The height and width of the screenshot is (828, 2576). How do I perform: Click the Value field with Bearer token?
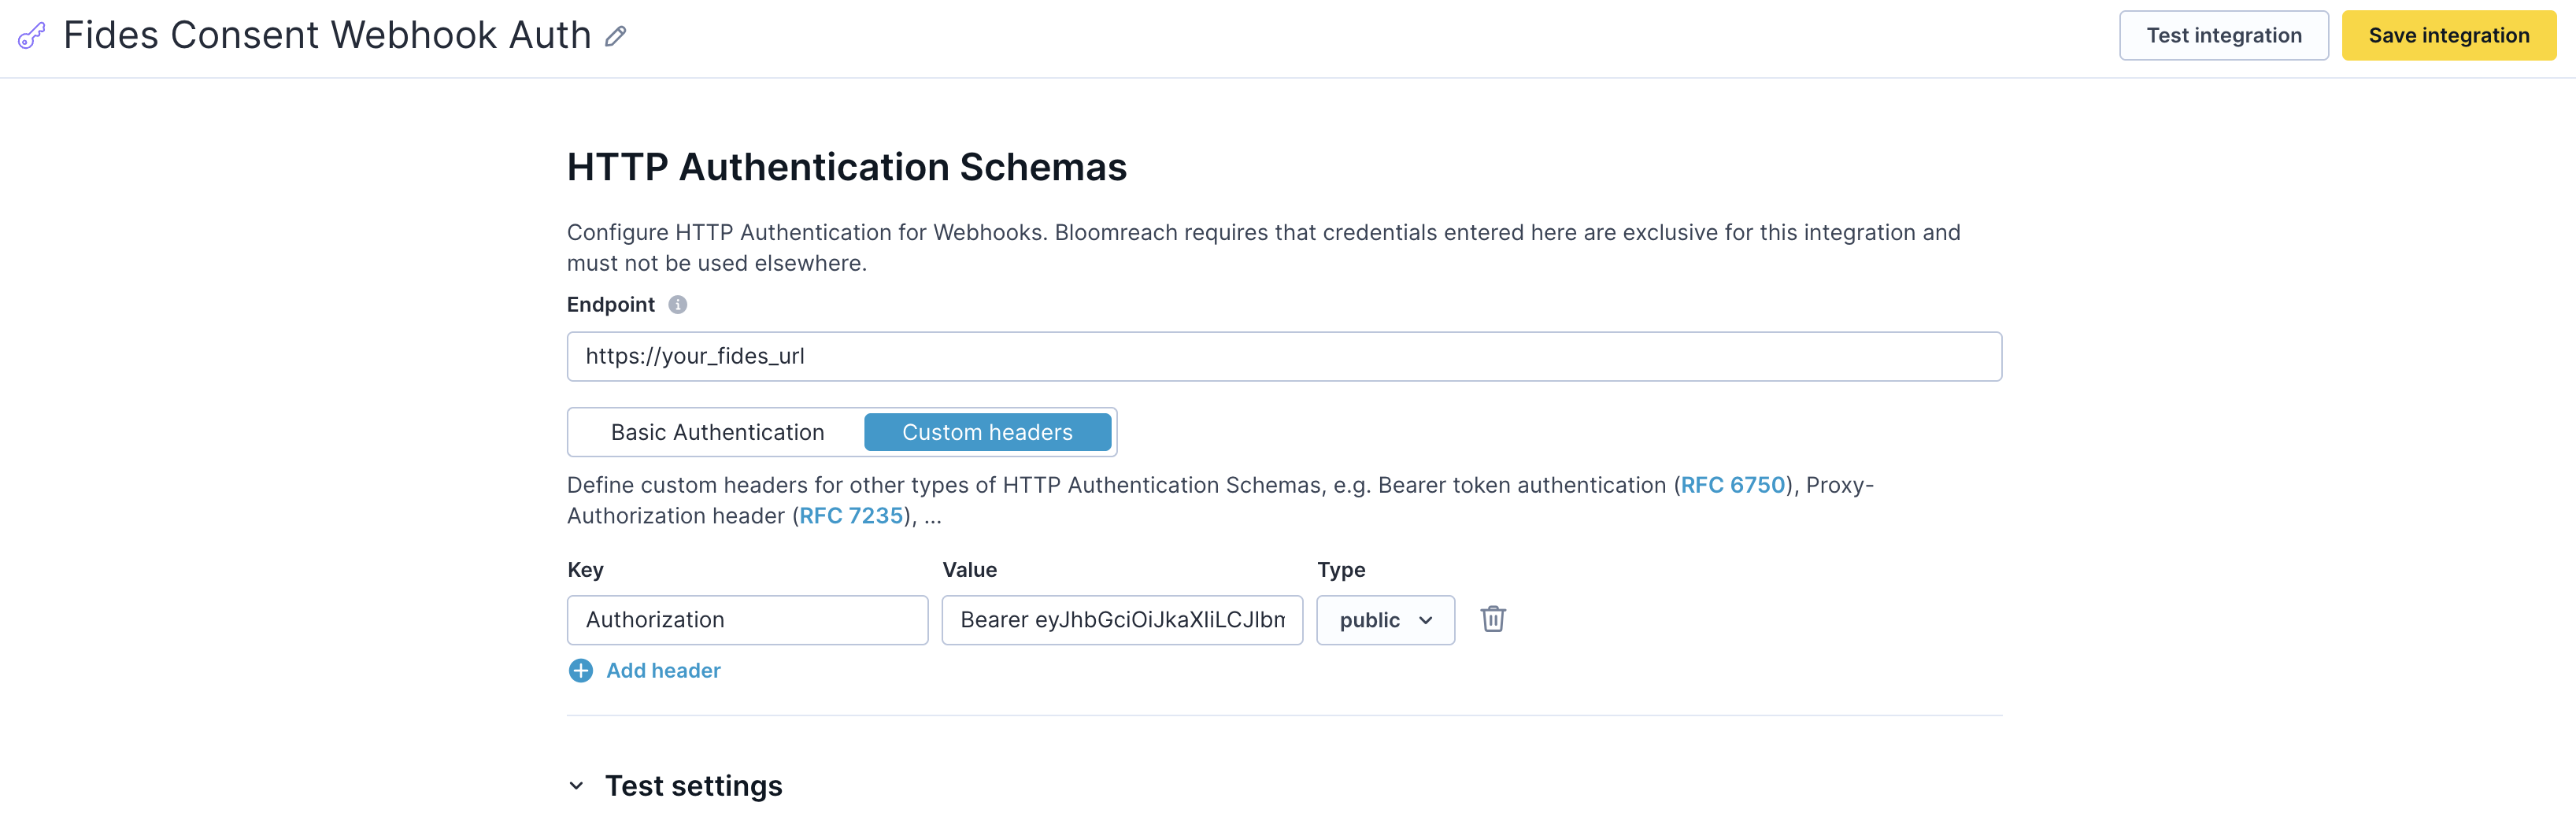(1121, 620)
